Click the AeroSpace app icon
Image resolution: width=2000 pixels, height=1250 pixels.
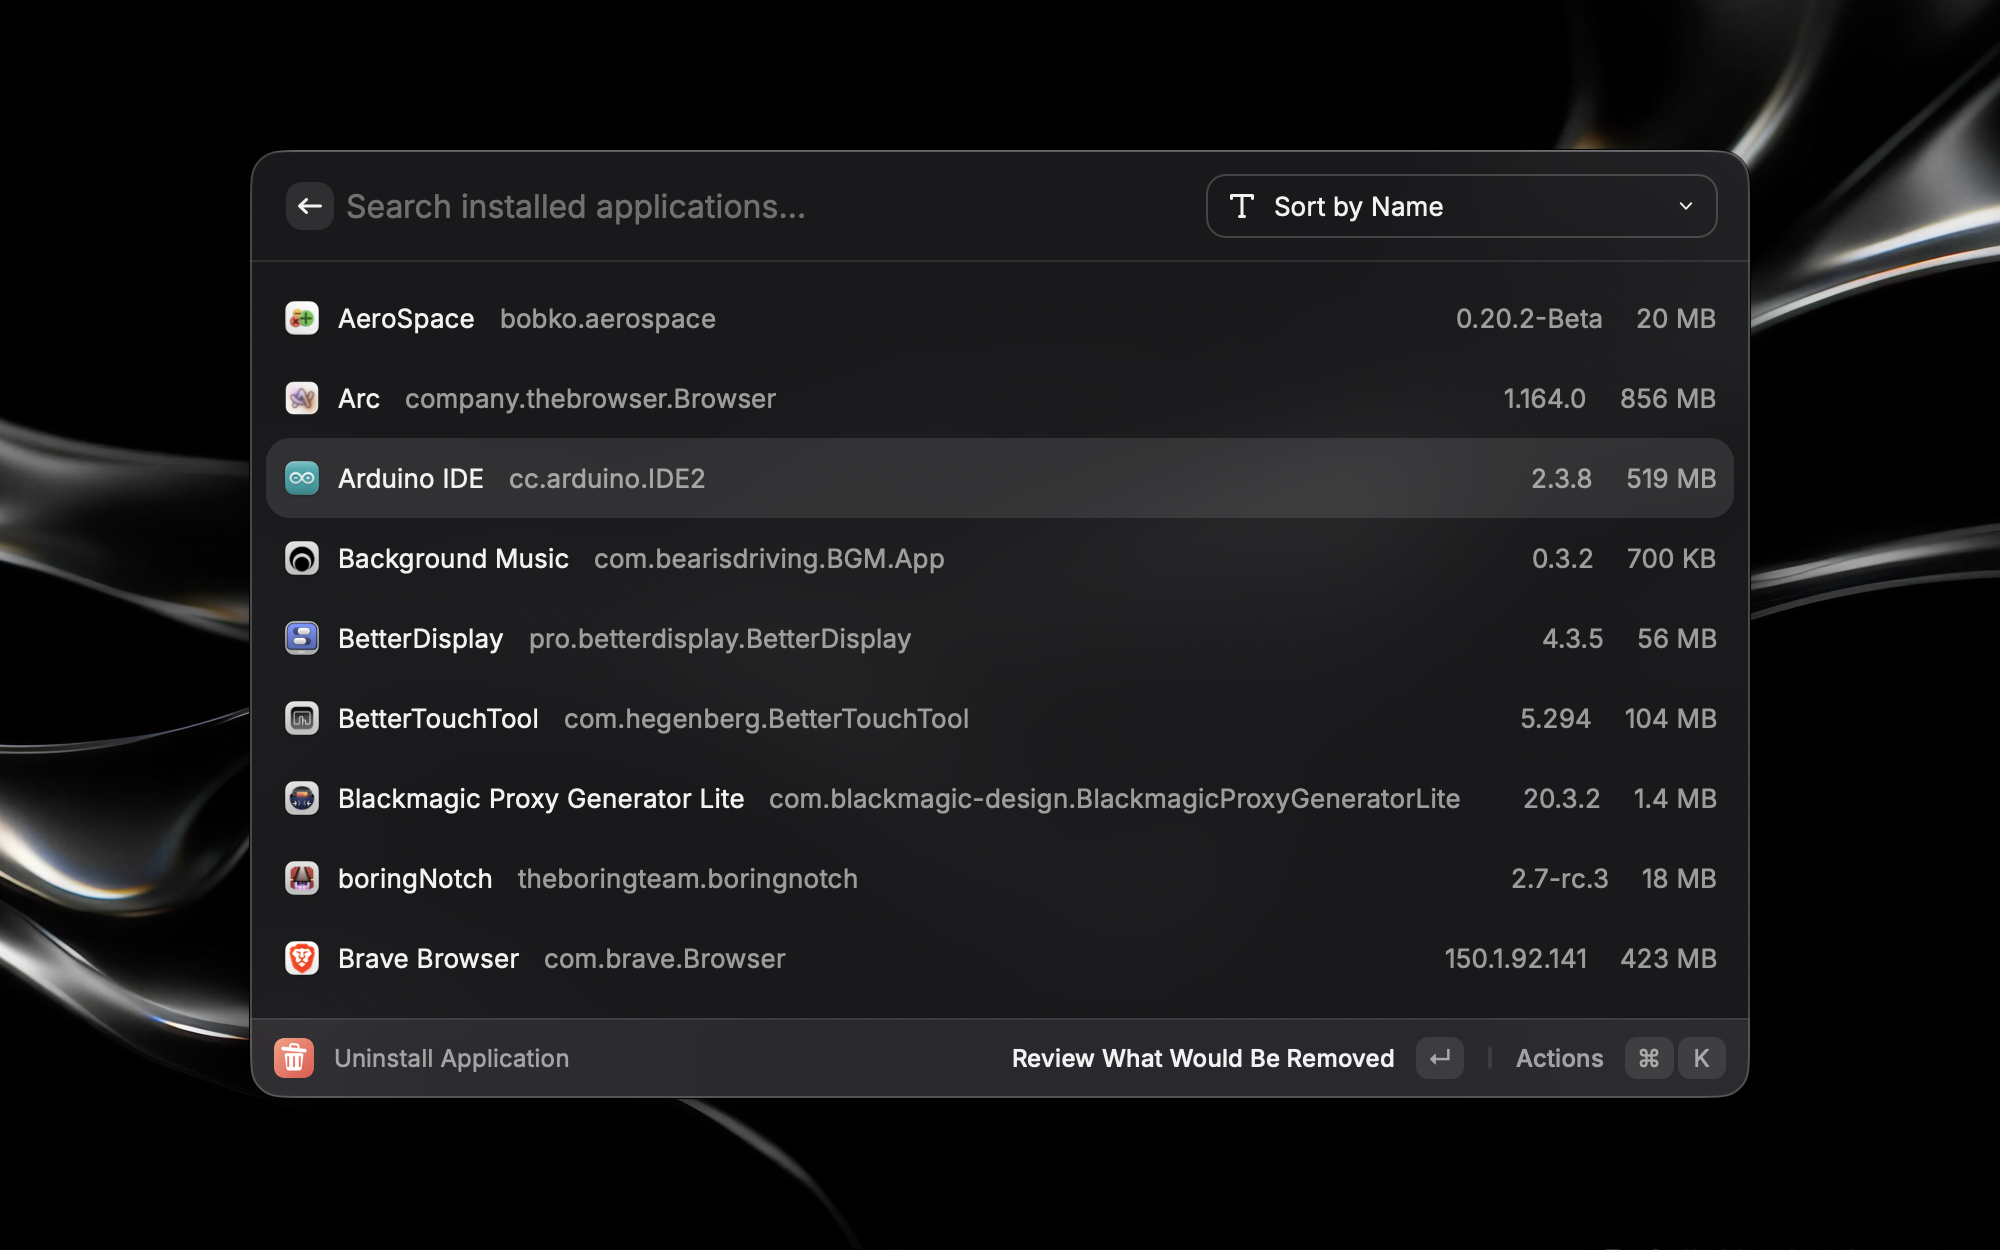pos(302,318)
